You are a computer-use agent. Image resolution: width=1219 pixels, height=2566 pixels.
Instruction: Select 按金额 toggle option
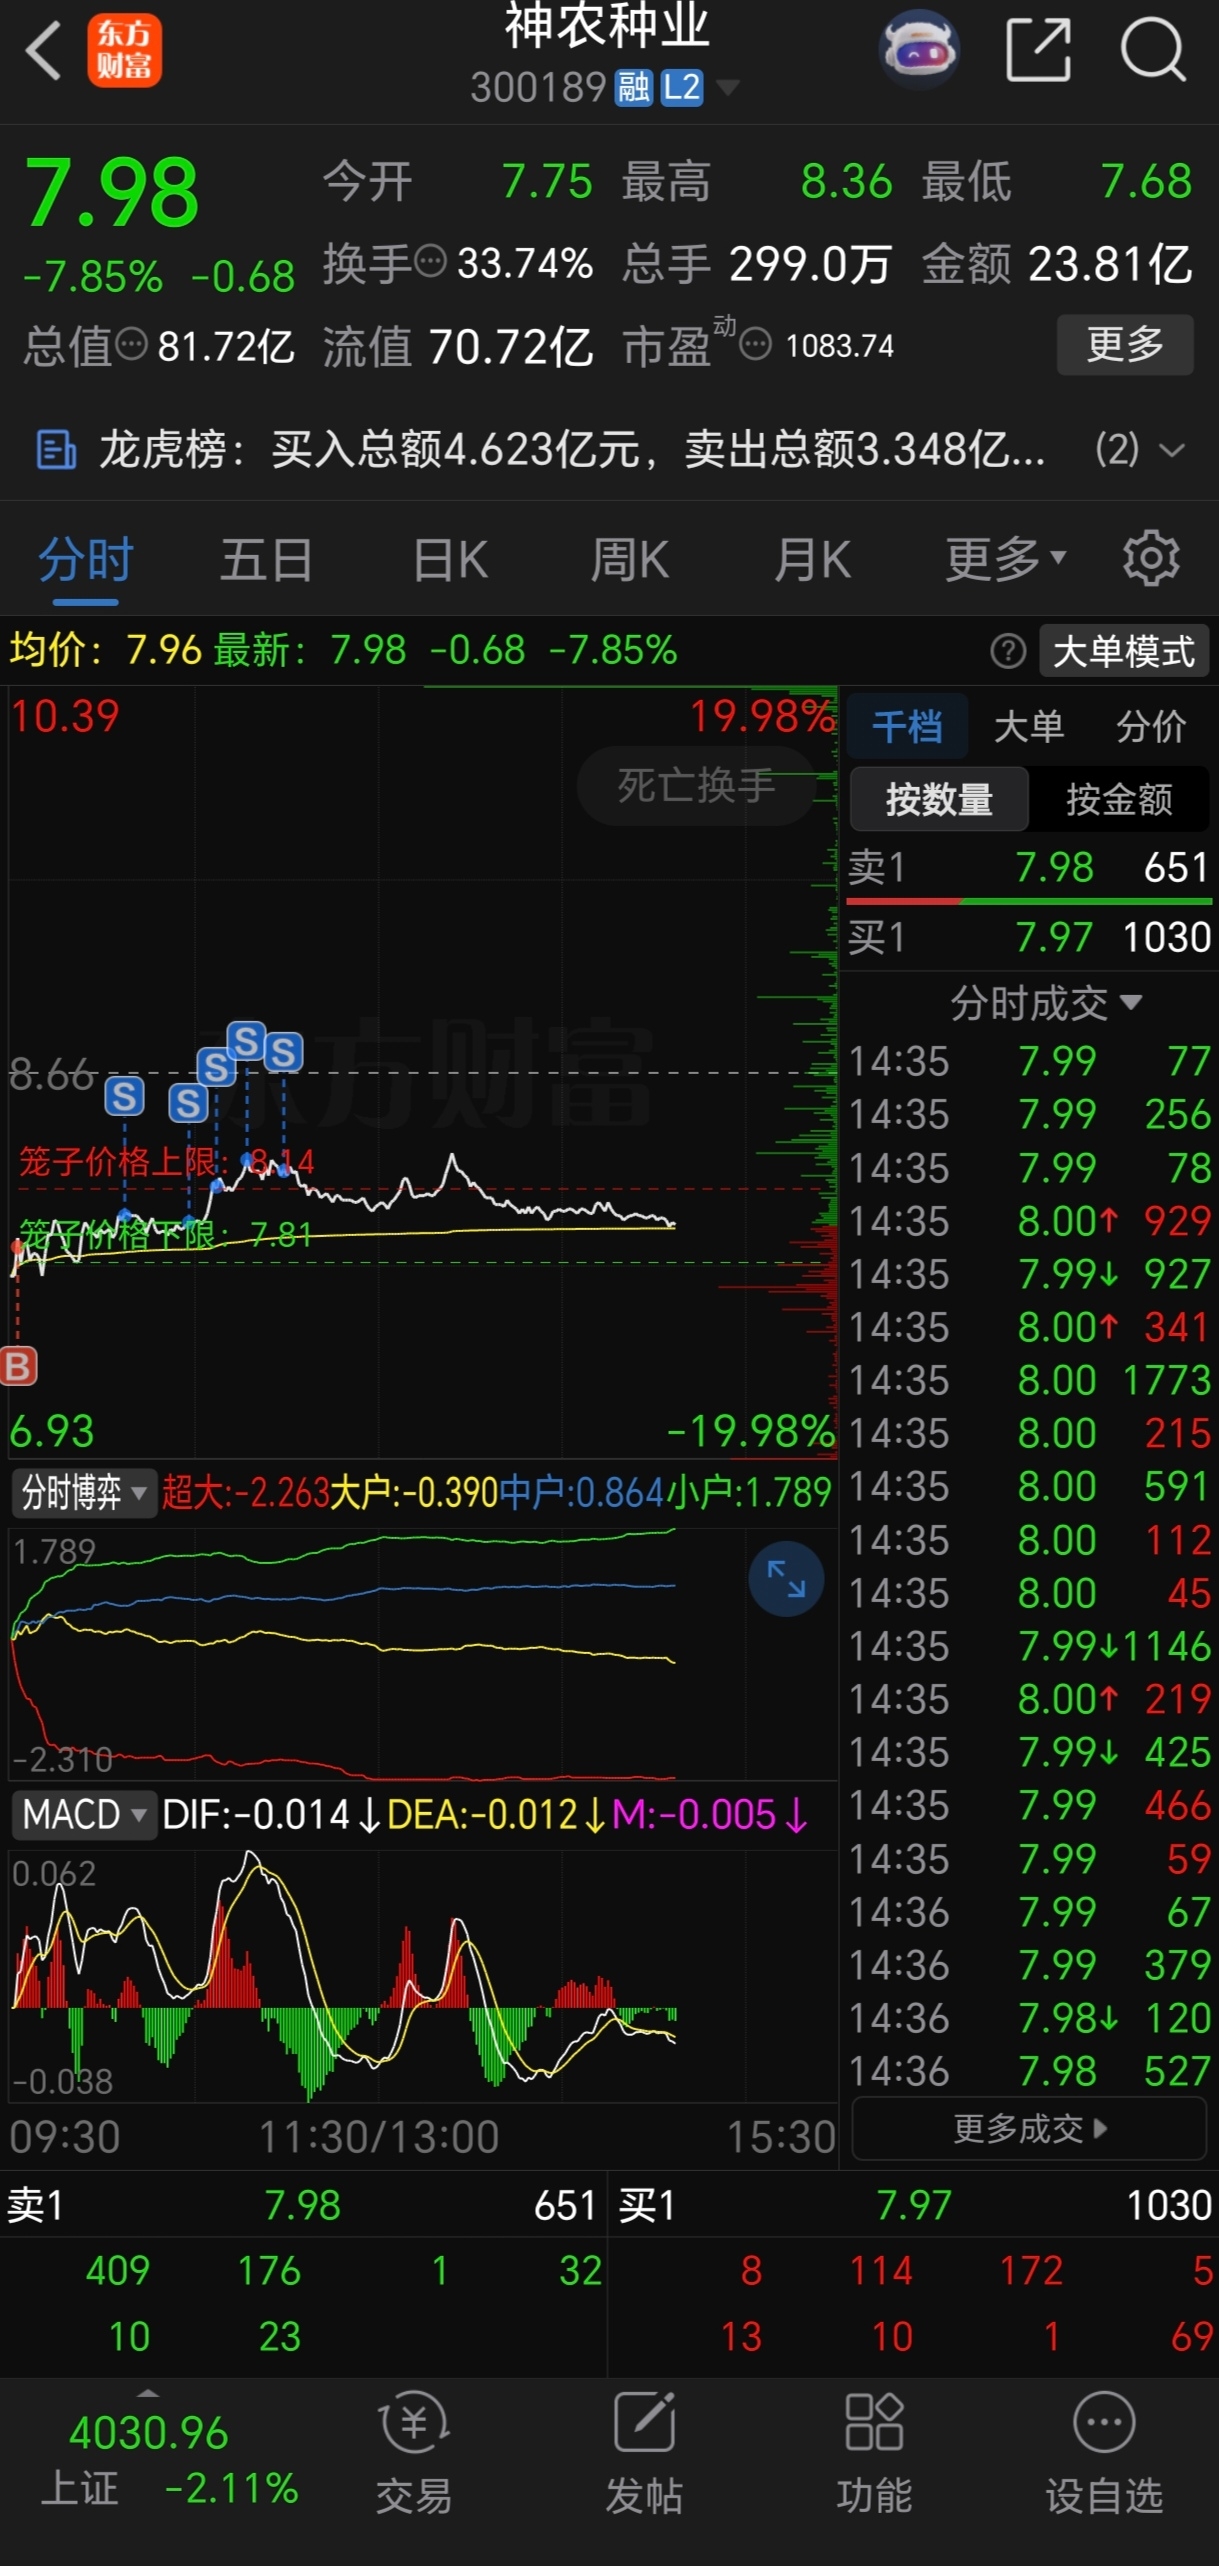coord(1119,799)
